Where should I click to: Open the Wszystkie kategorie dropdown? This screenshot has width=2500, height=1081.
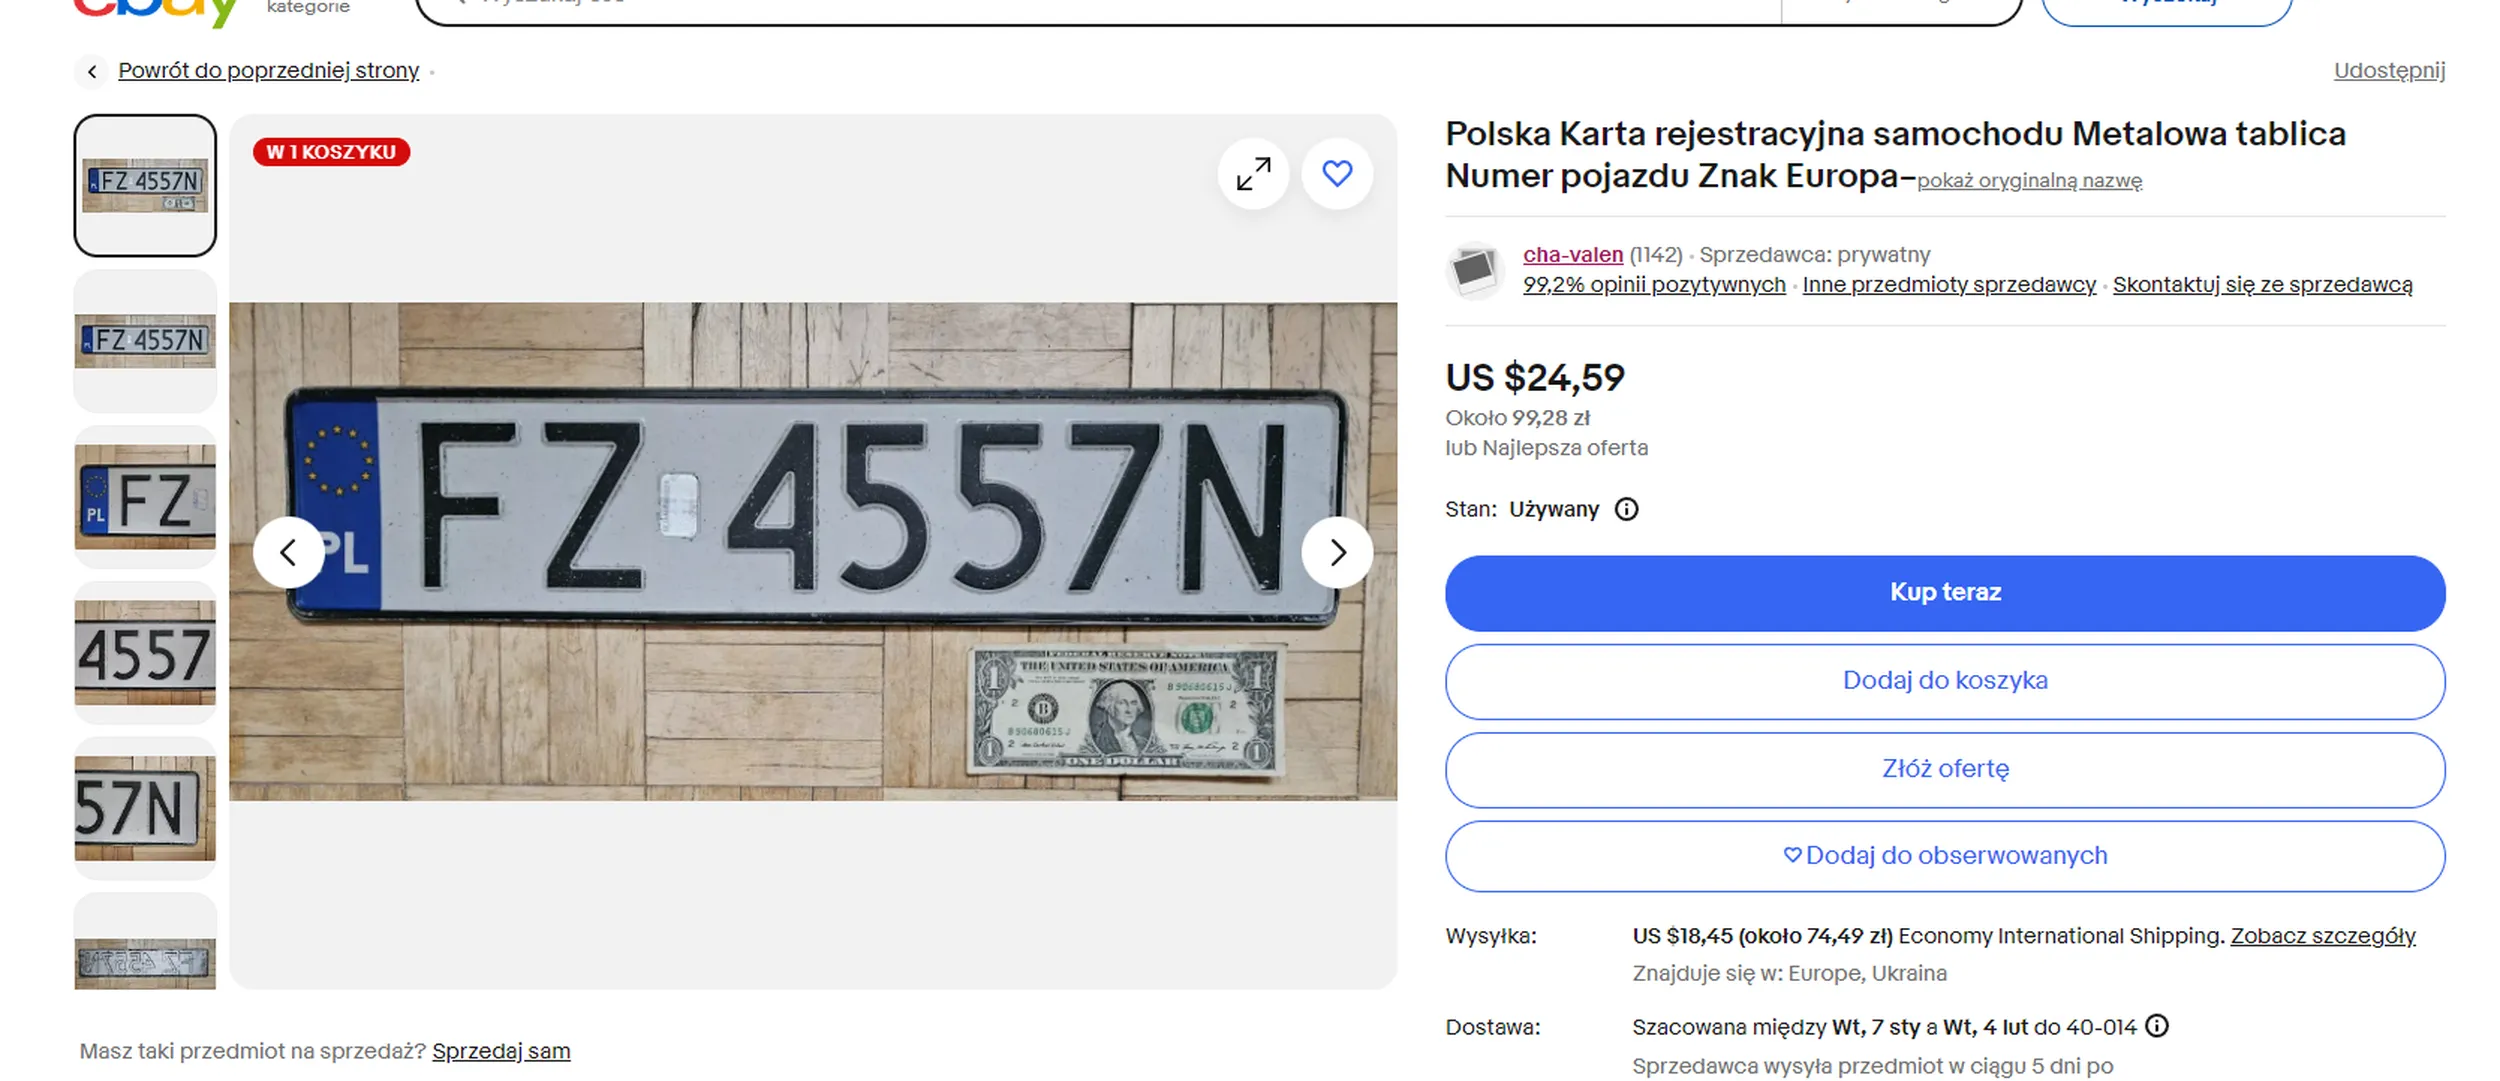click(x=306, y=7)
